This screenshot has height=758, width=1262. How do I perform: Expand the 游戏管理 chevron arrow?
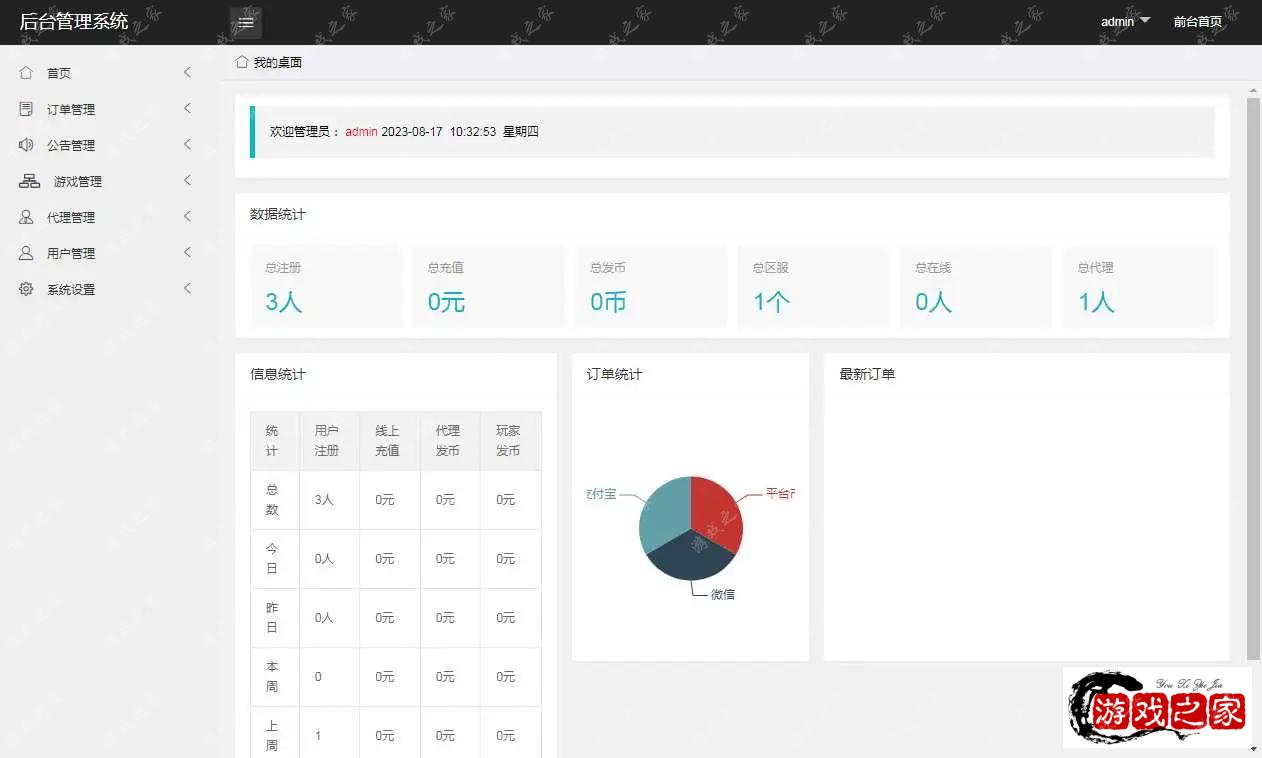click(187, 180)
